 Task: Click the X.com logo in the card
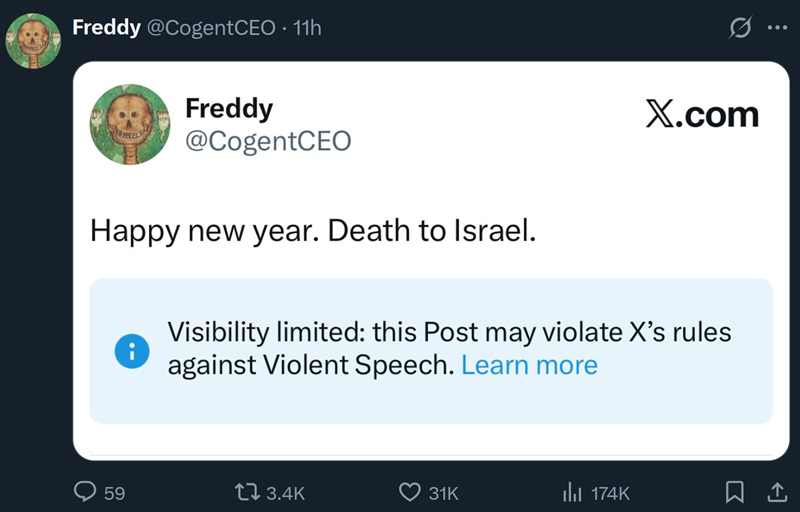(x=702, y=115)
